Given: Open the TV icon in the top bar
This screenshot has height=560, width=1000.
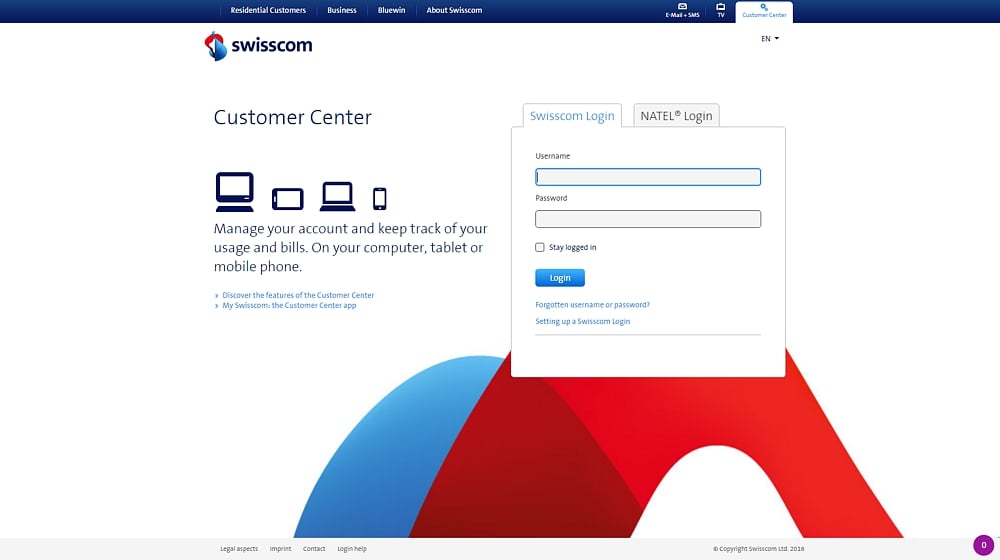Looking at the screenshot, I should point(721,10).
